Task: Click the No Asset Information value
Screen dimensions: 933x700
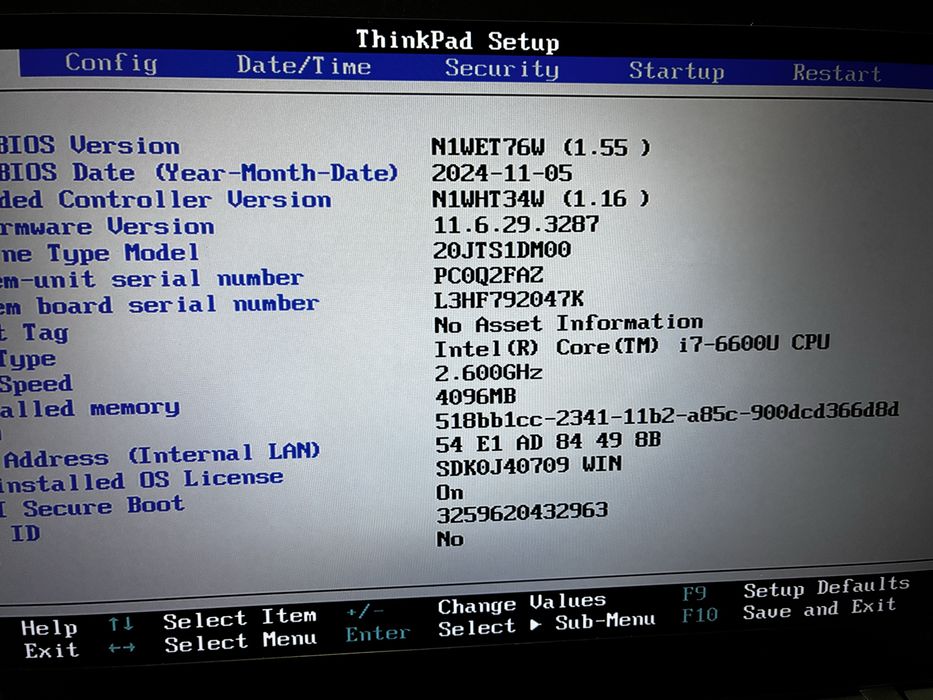Action: [568, 324]
